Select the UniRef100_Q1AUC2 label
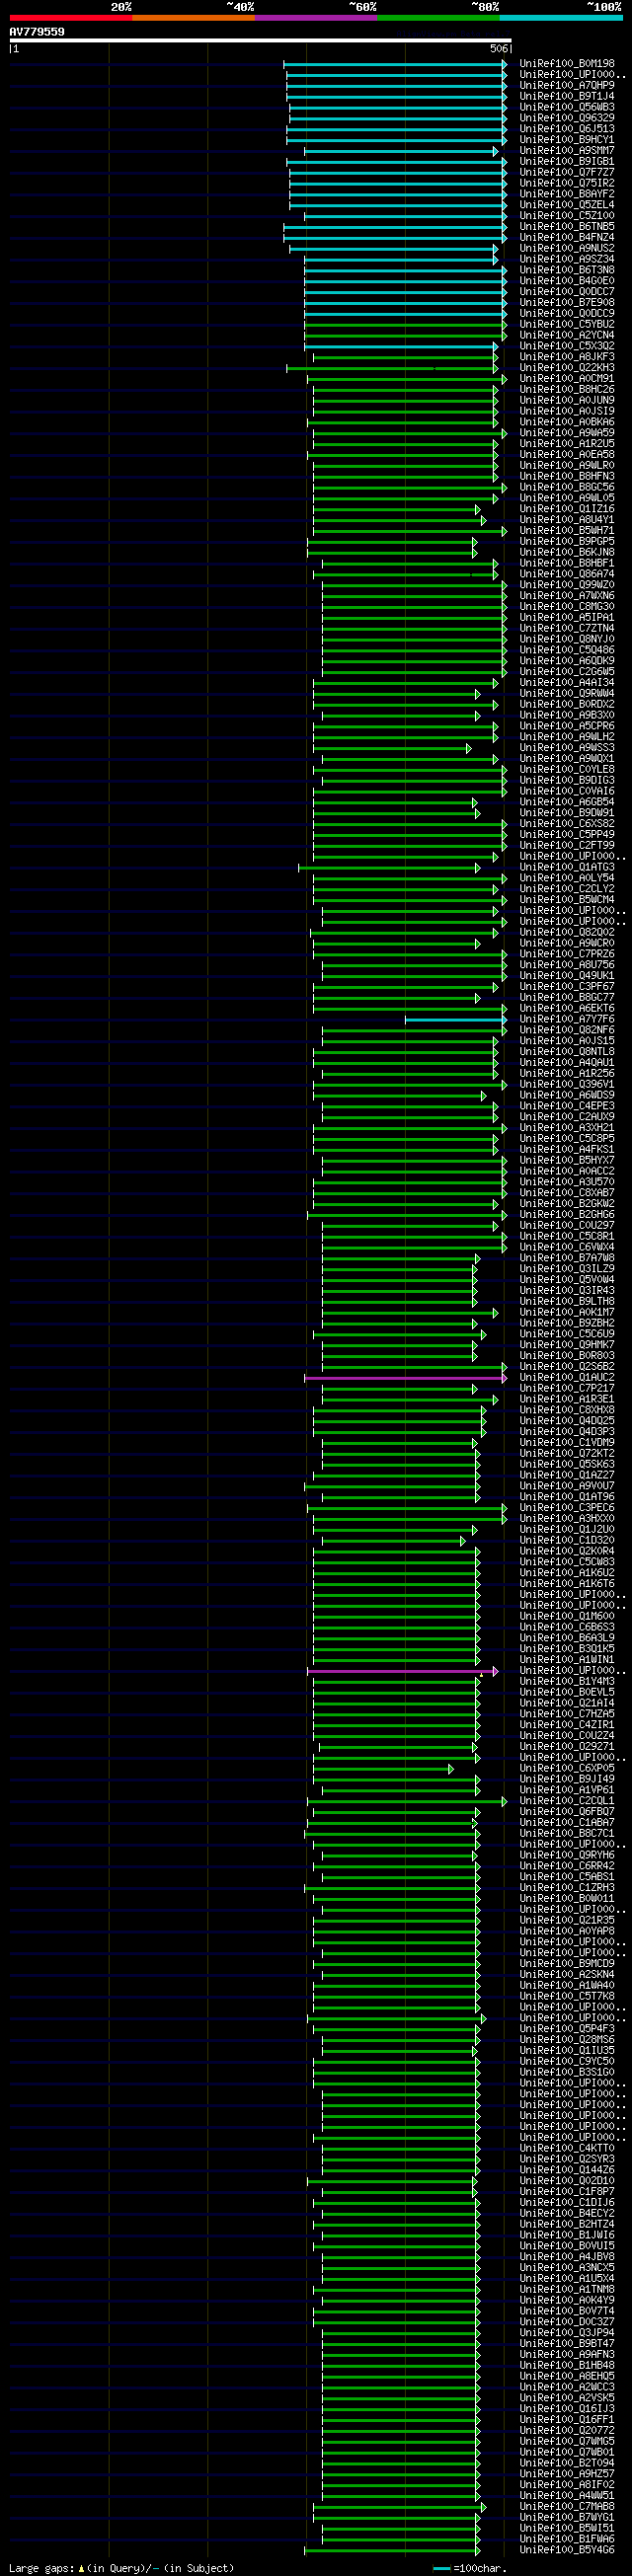Image resolution: width=632 pixels, height=2576 pixels. (x=567, y=1378)
